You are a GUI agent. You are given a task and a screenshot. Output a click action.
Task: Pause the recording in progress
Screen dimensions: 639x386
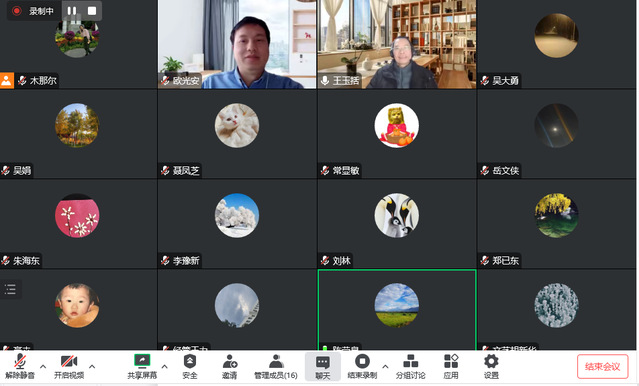pos(72,11)
